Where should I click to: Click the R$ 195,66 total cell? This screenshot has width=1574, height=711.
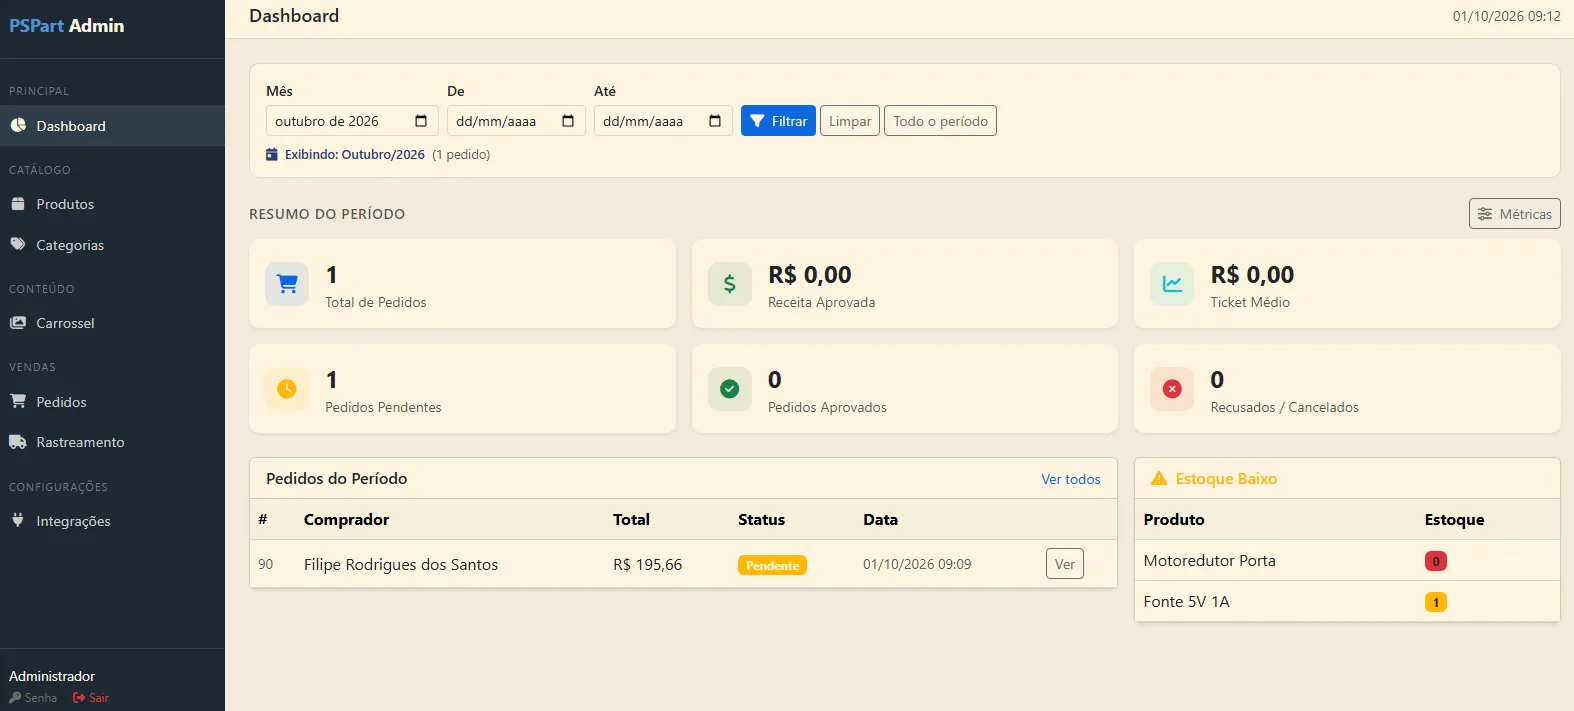tap(647, 565)
